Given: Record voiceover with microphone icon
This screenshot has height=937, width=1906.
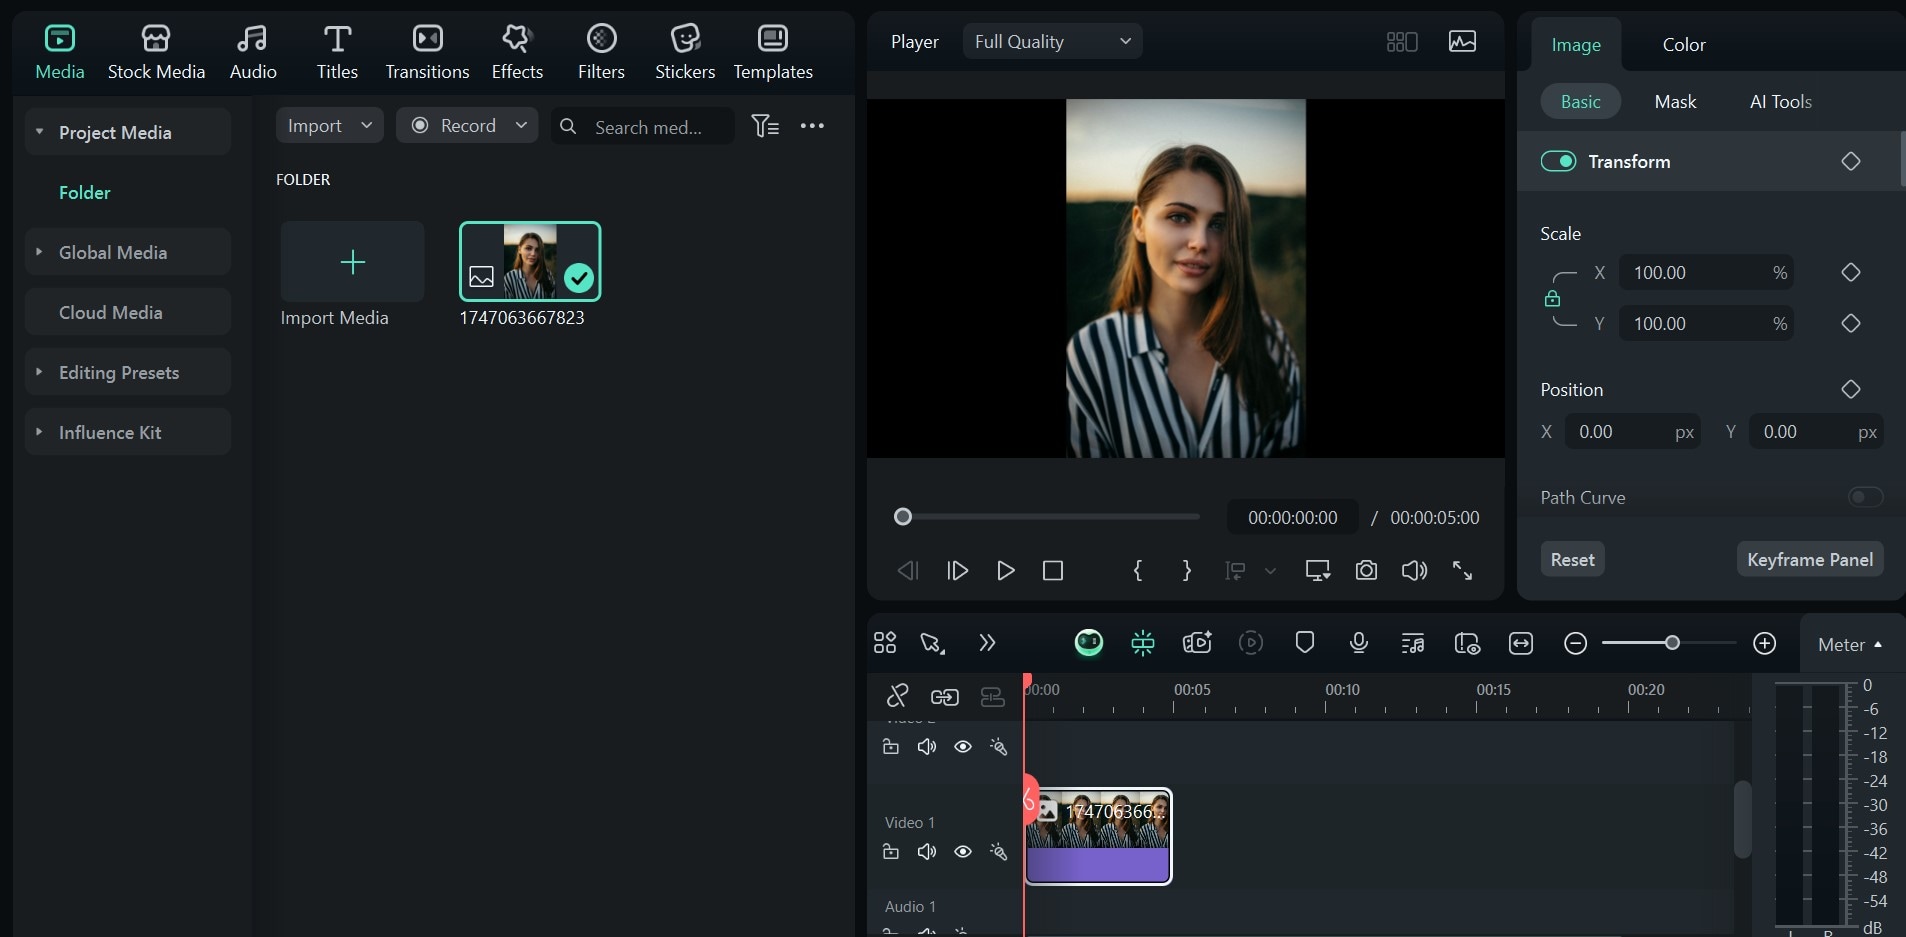Looking at the screenshot, I should (1359, 643).
